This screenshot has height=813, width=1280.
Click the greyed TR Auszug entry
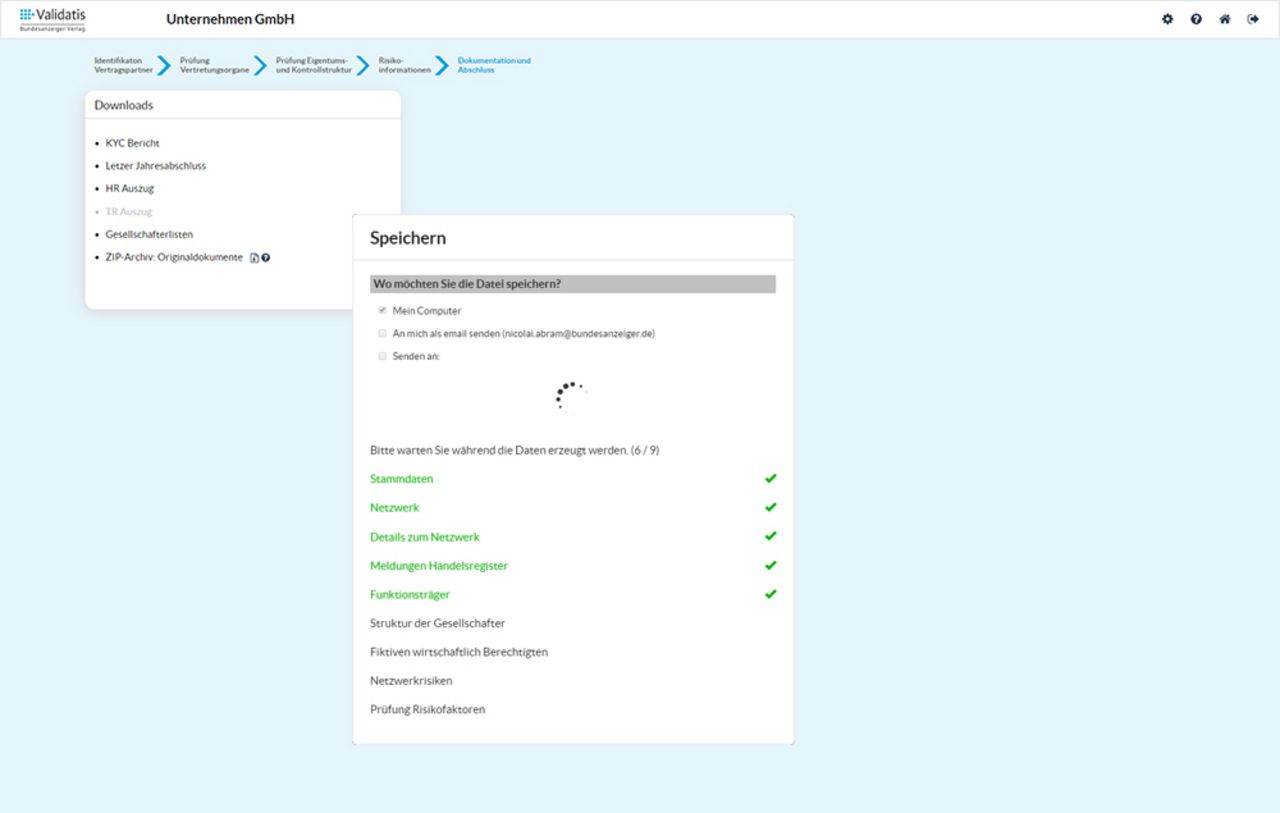point(129,212)
